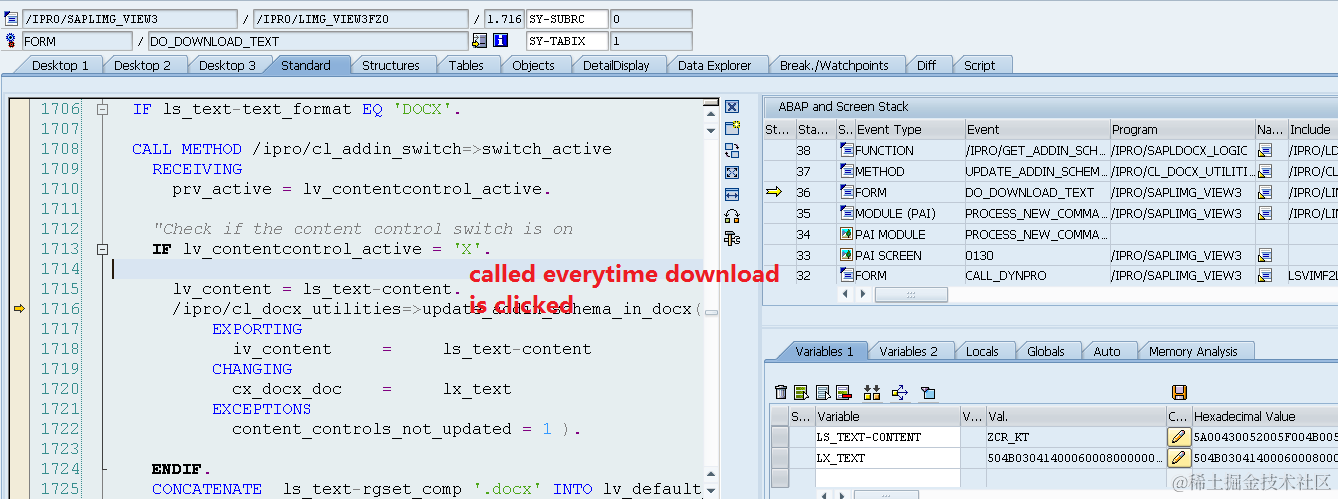Switch to Auto tab
This screenshot has height=499, width=1338.
pos(1106,351)
